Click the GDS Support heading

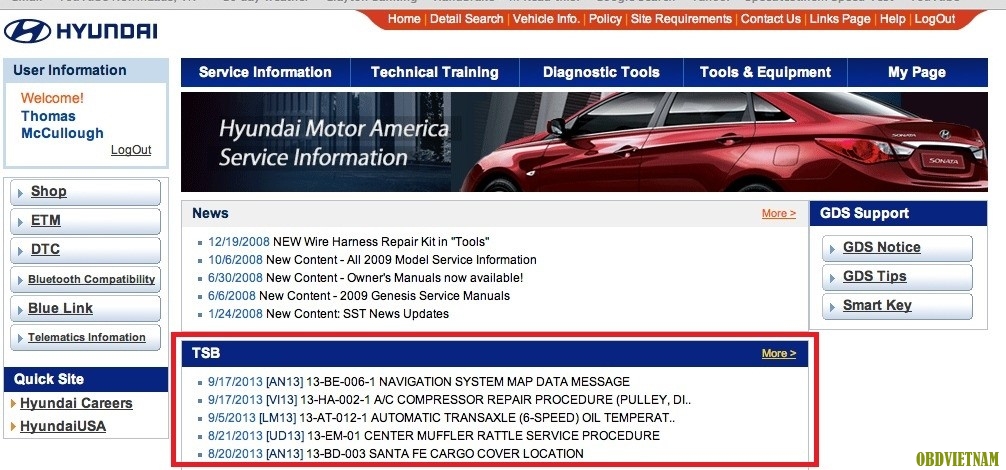click(864, 214)
